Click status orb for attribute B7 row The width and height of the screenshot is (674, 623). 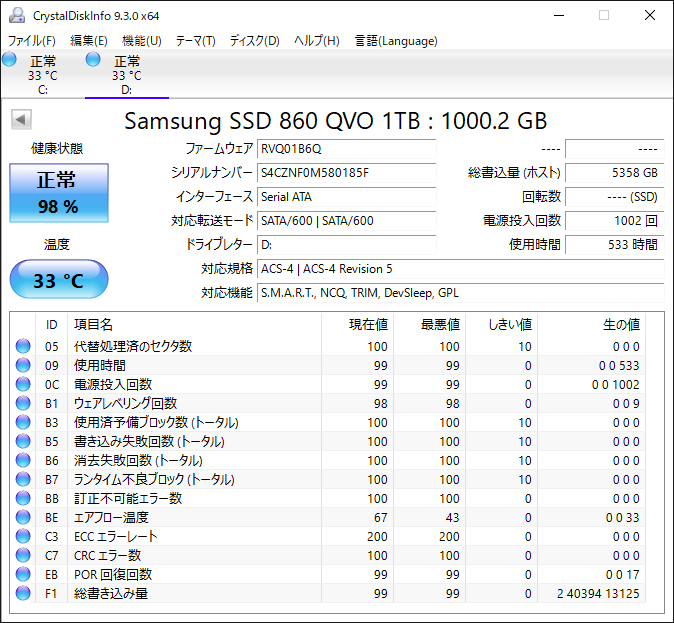23,479
